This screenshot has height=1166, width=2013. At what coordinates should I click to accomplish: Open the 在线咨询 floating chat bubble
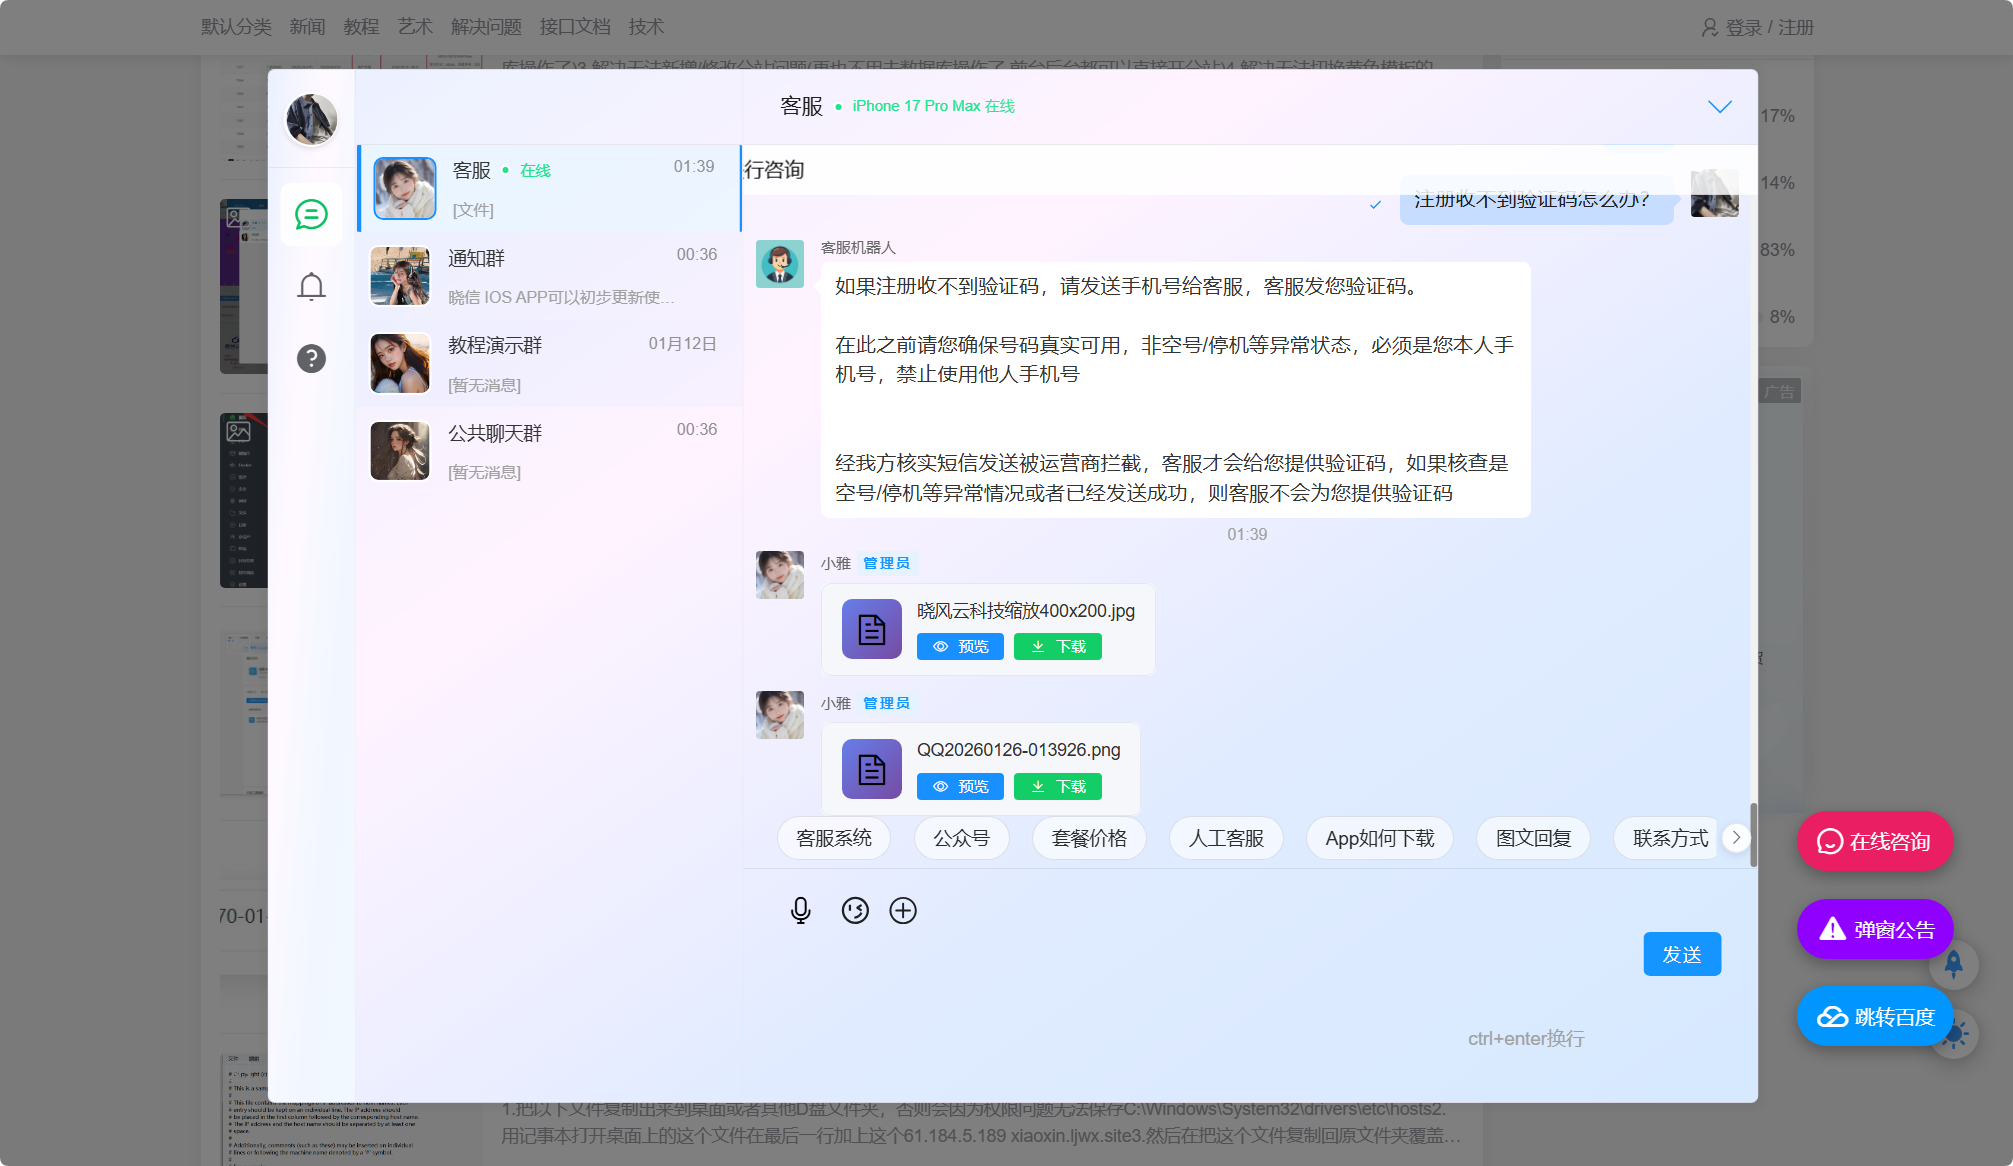pos(1874,841)
